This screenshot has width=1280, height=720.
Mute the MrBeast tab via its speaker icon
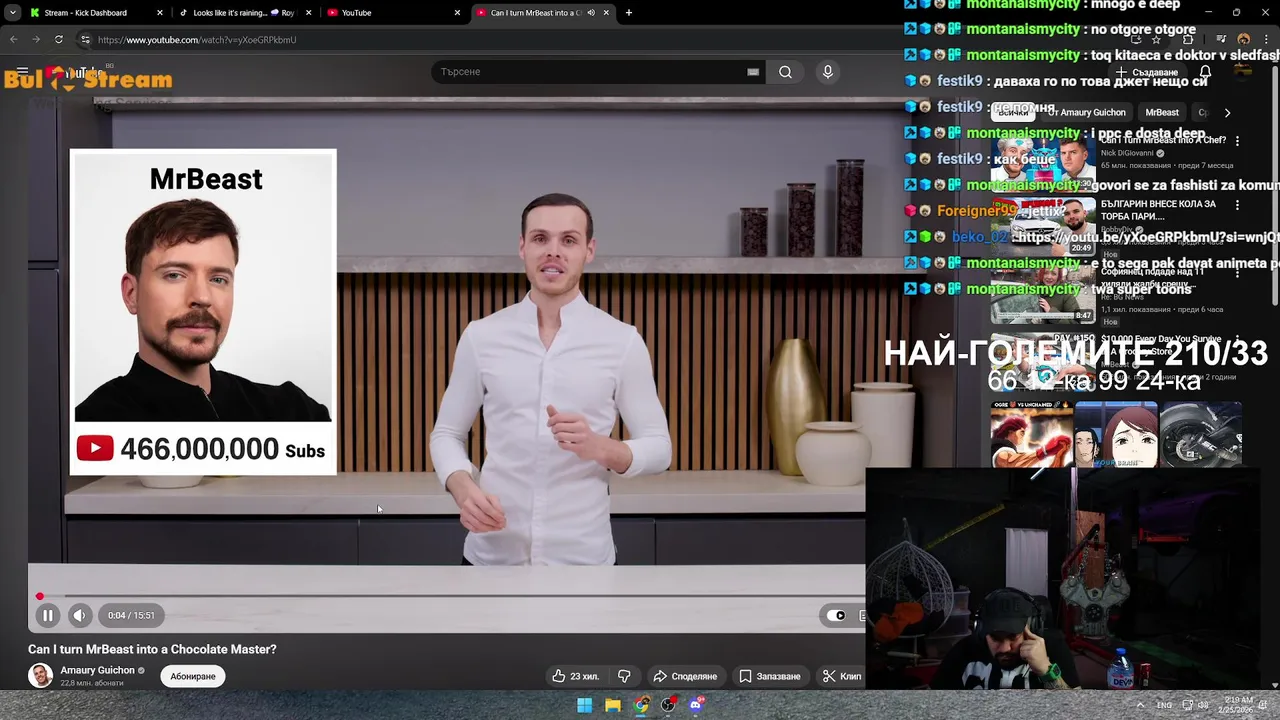(x=591, y=13)
